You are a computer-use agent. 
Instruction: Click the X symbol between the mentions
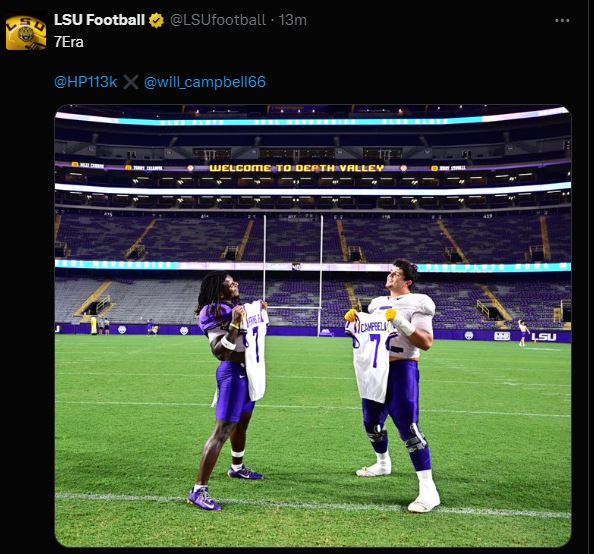click(131, 82)
